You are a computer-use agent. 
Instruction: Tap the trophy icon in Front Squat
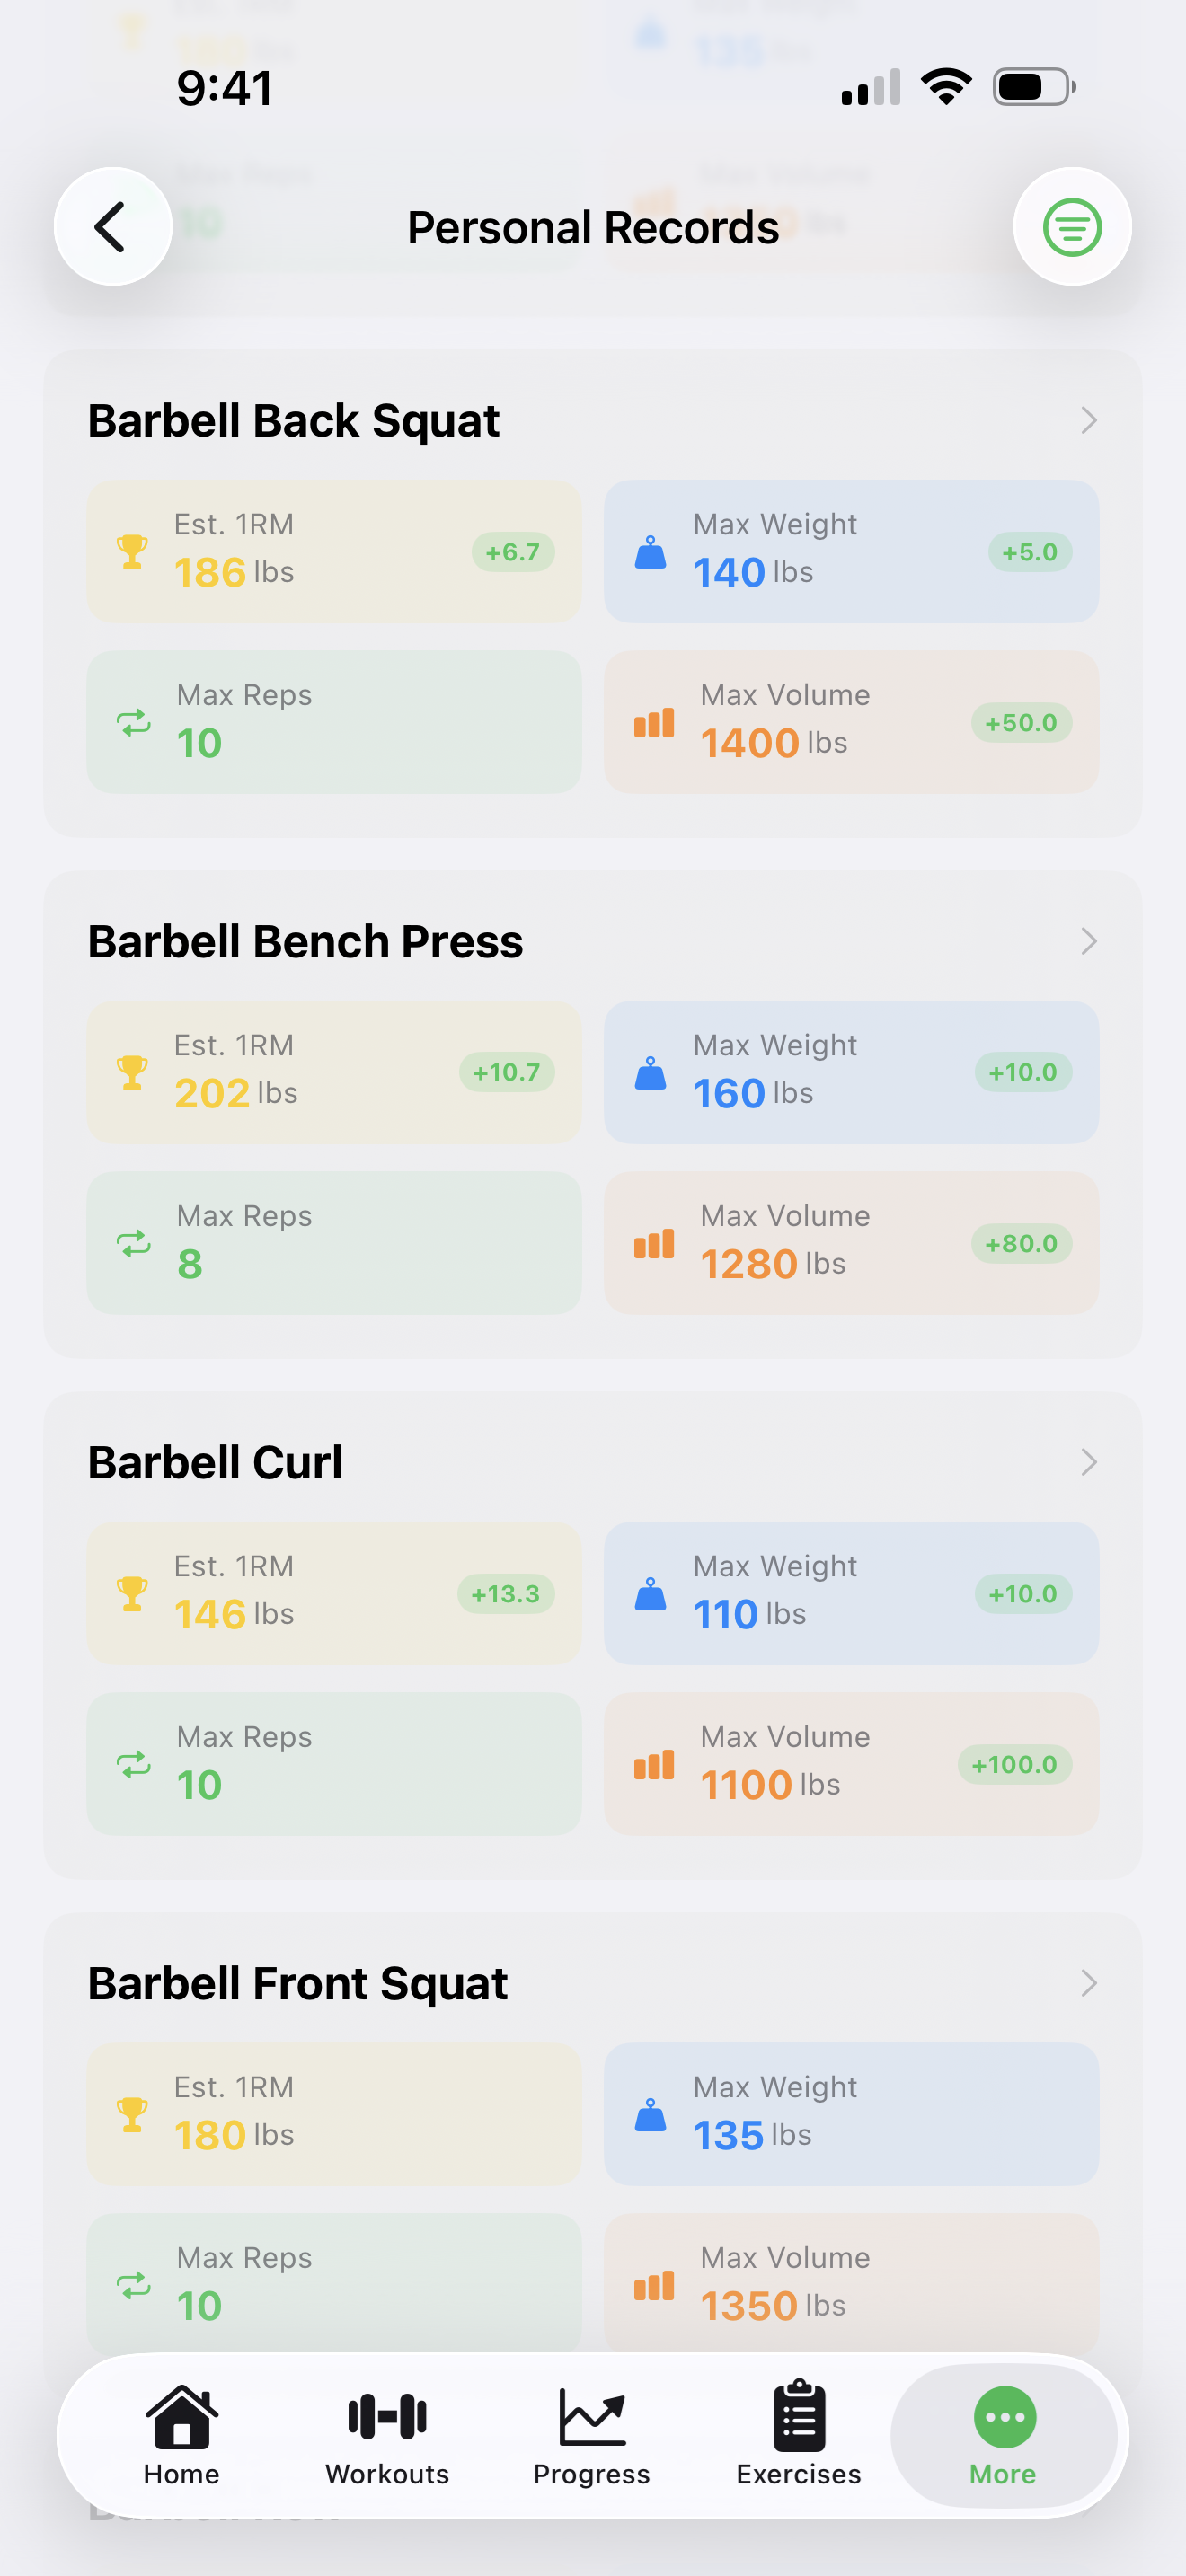coord(132,2114)
